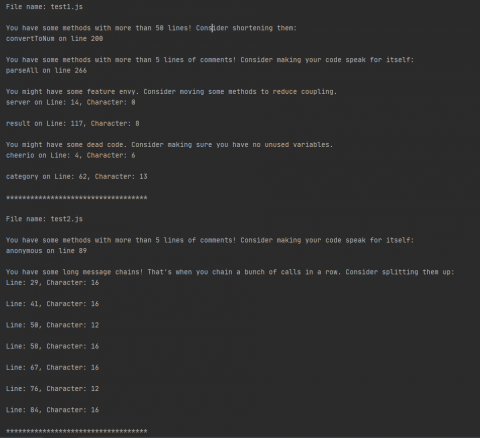Click the dead code warning message

pyautogui.click(x=169, y=145)
